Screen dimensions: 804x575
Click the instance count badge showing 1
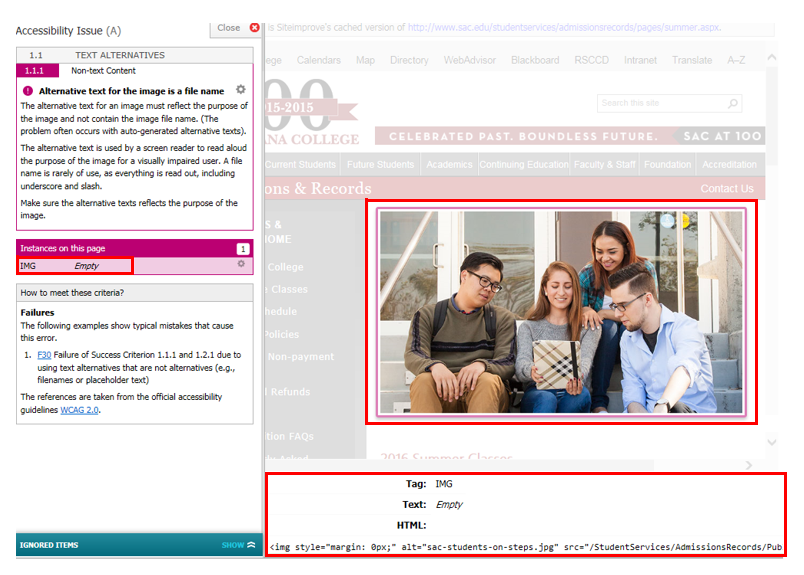coord(243,249)
